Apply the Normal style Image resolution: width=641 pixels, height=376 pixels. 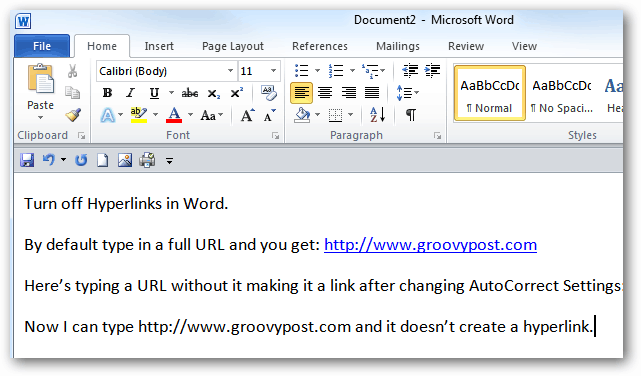(490, 93)
